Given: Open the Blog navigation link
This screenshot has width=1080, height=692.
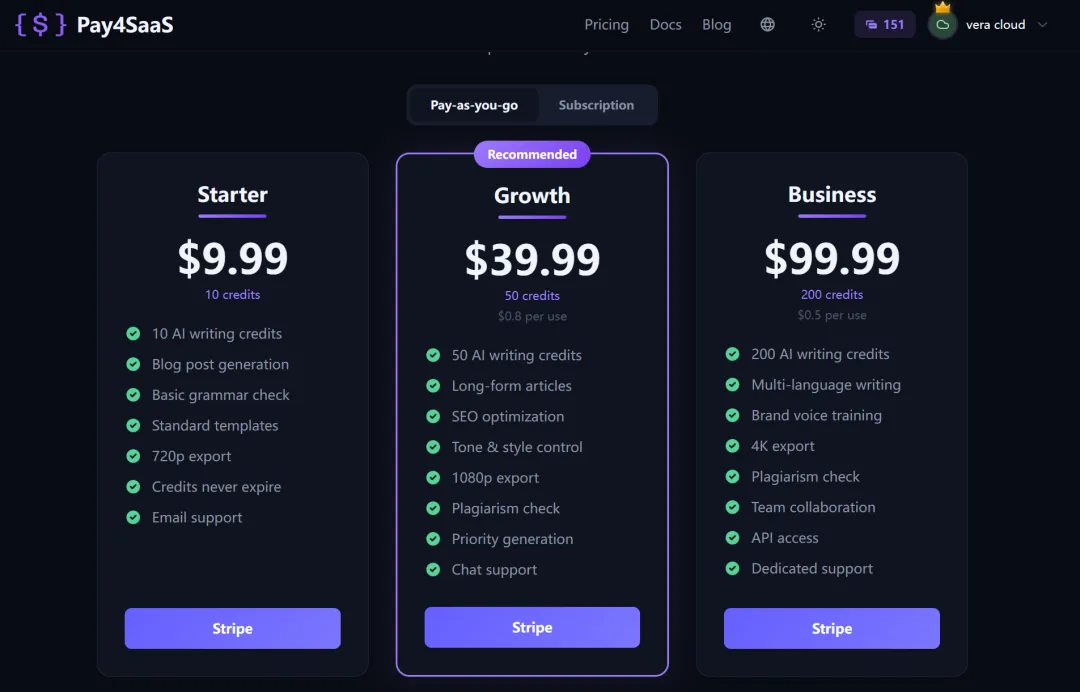Looking at the screenshot, I should pyautogui.click(x=716, y=25).
